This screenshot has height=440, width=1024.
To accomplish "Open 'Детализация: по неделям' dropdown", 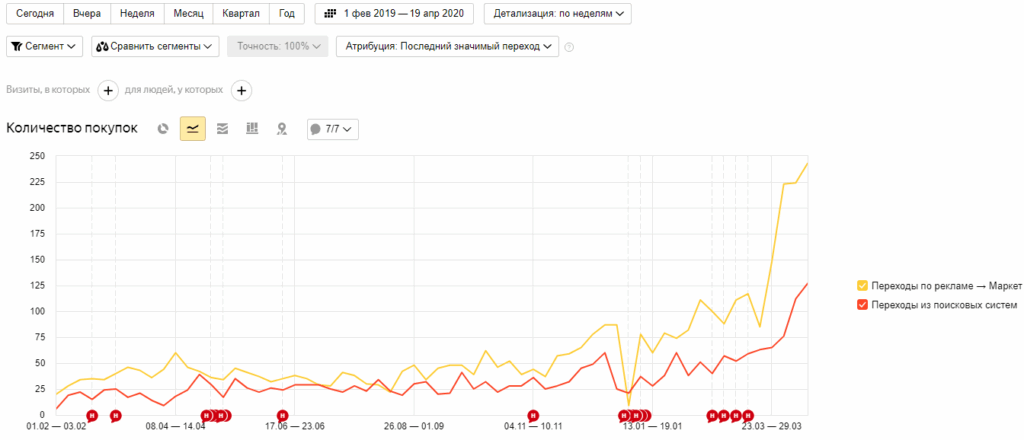I will (x=557, y=14).
